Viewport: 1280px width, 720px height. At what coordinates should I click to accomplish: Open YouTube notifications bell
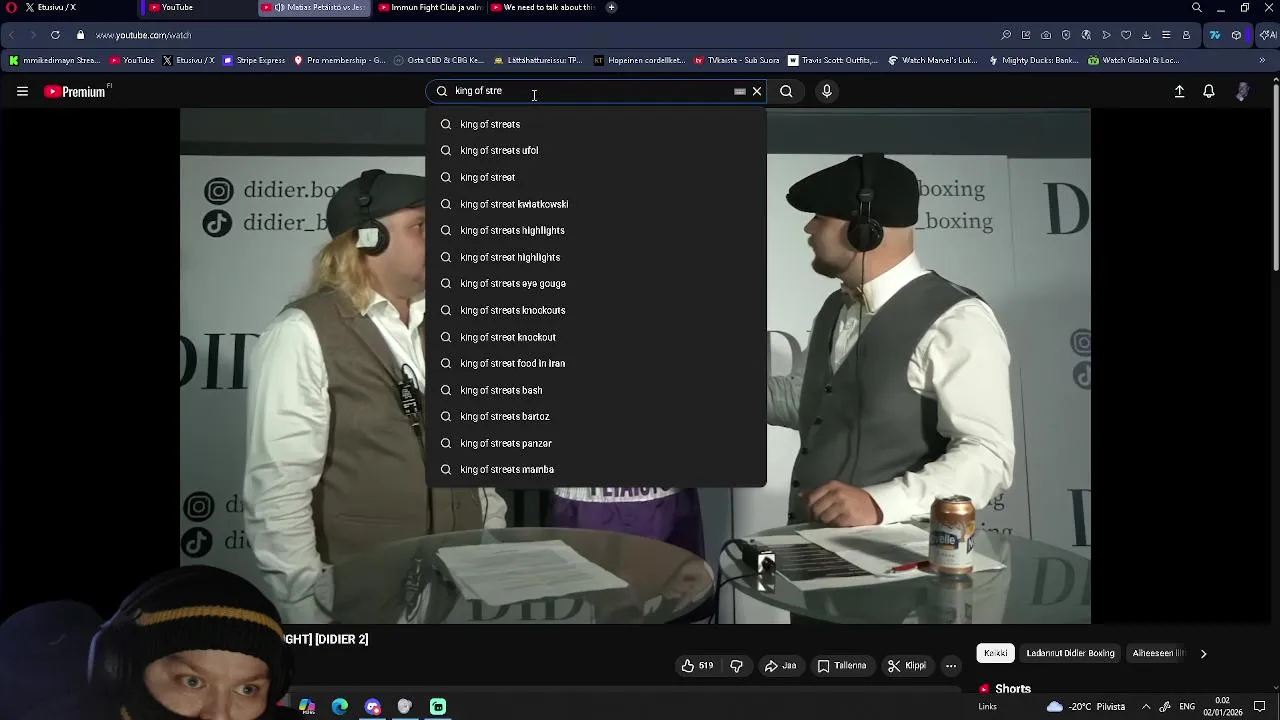1209,91
